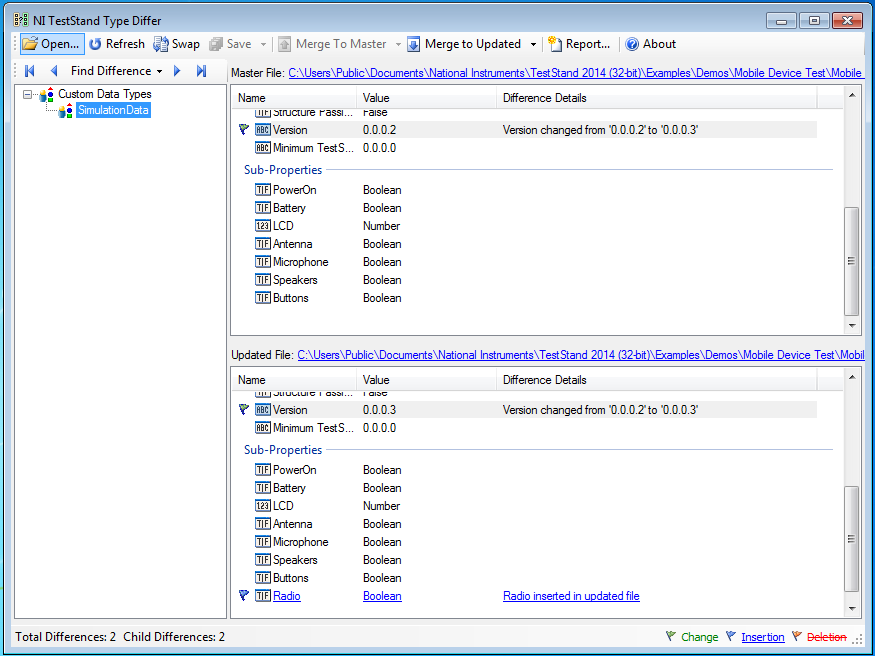Click the PowerOn boolean icon in master pane
The height and width of the screenshot is (656, 875).
[263, 190]
